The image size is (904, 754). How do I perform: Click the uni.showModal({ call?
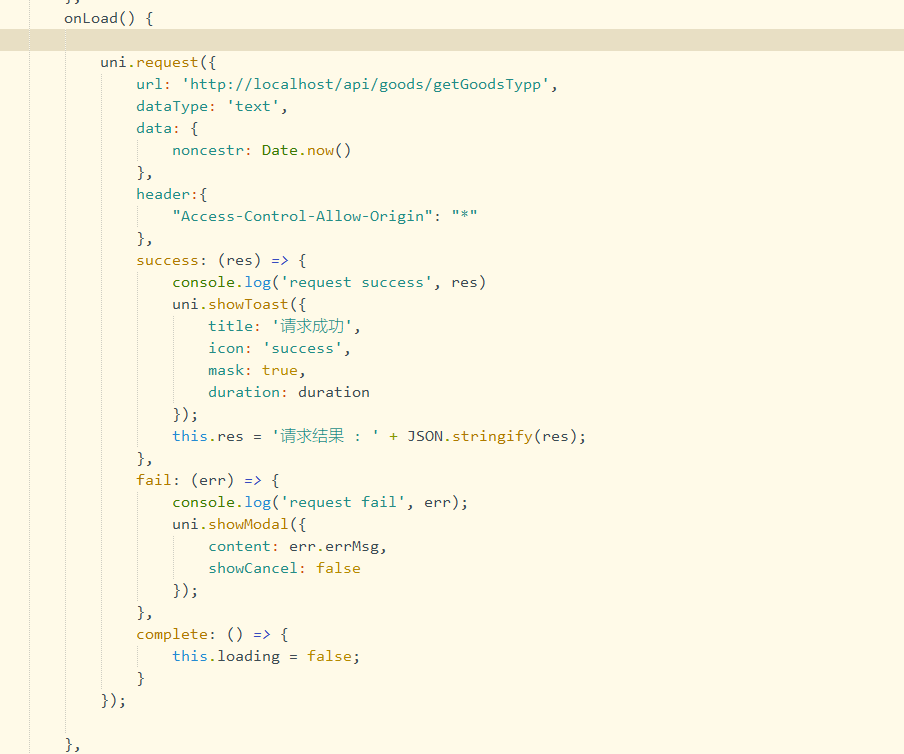(239, 525)
